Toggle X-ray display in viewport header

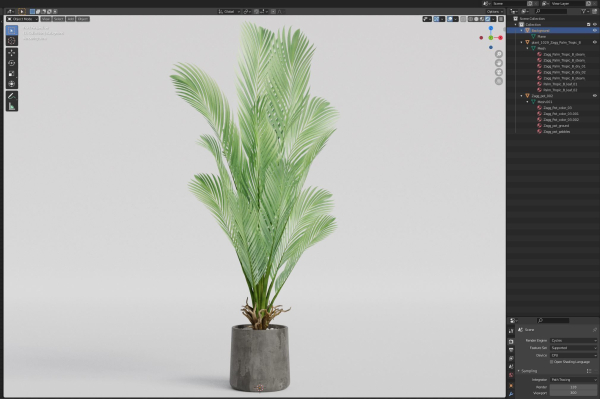pyautogui.click(x=463, y=19)
